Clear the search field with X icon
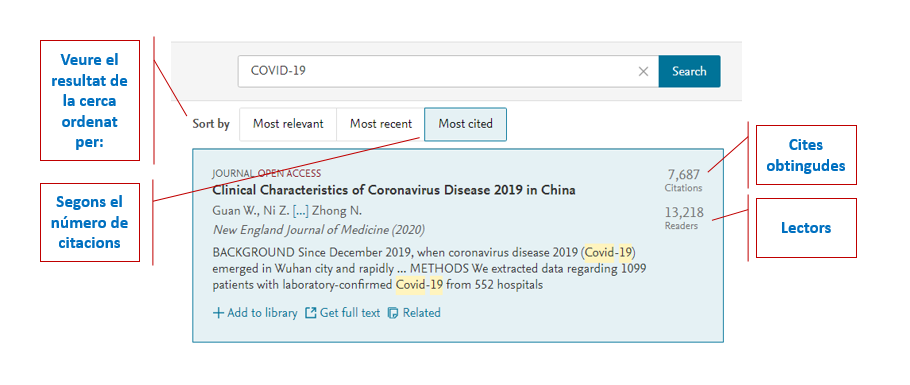This screenshot has height=385, width=910. pos(643,71)
